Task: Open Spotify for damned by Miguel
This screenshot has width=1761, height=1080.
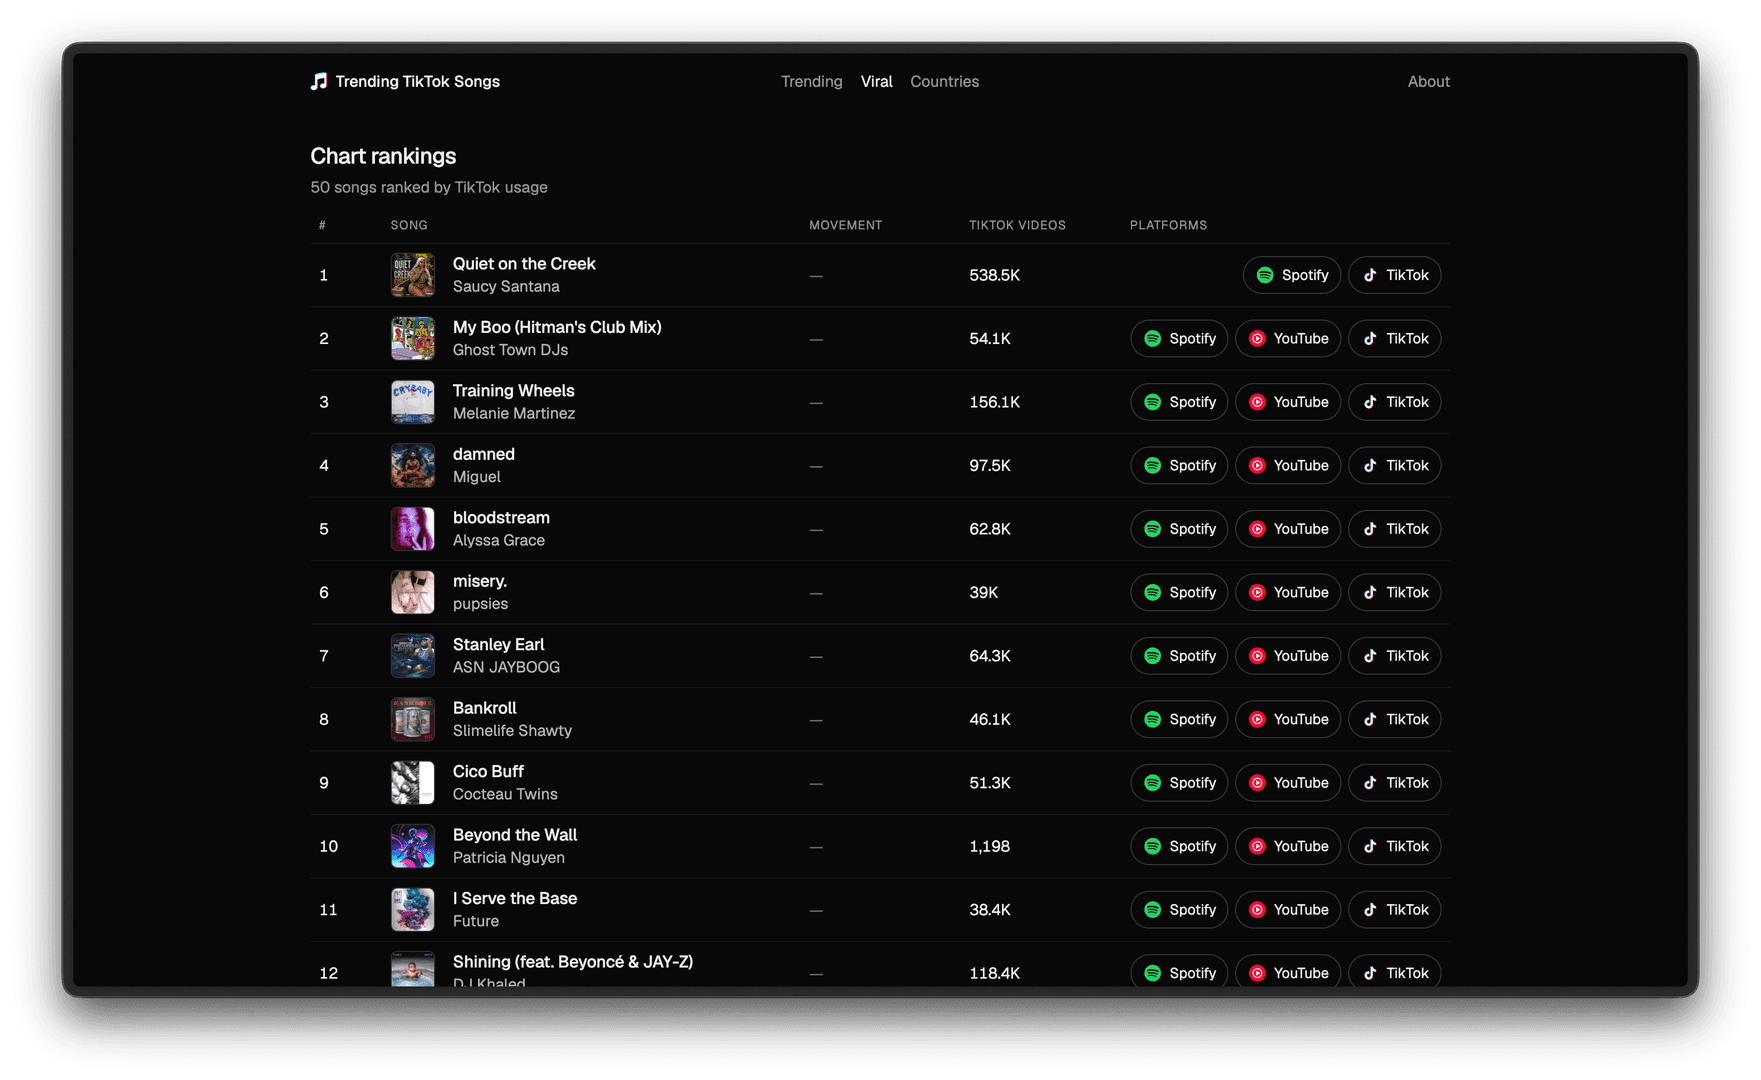Action: click(x=1179, y=466)
